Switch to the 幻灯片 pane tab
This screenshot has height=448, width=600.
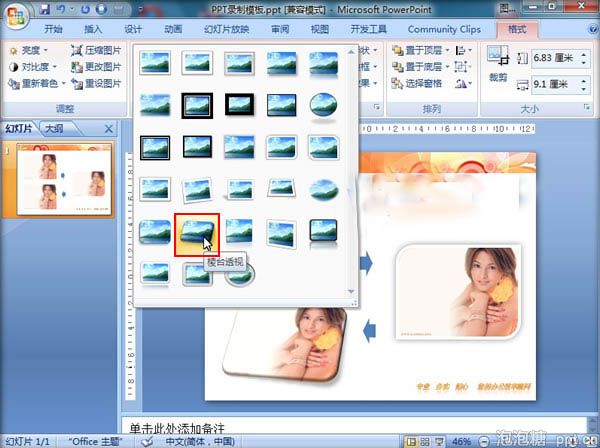(x=18, y=129)
